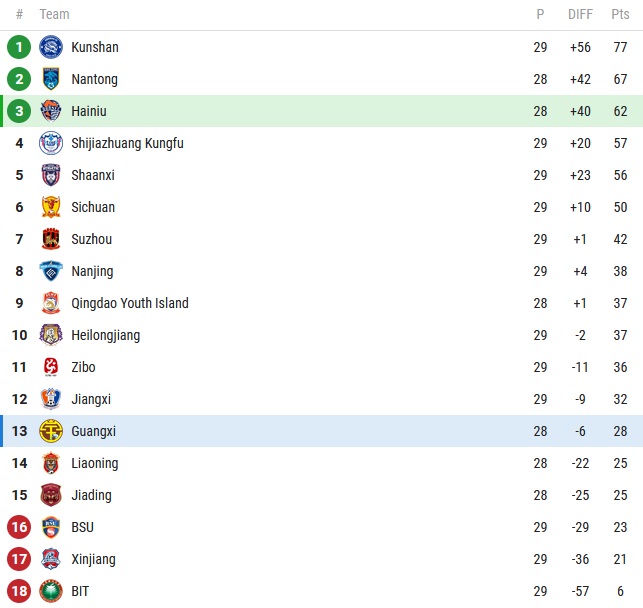Open the Suzhou team link
Screen dimensions: 643x608
(92, 239)
